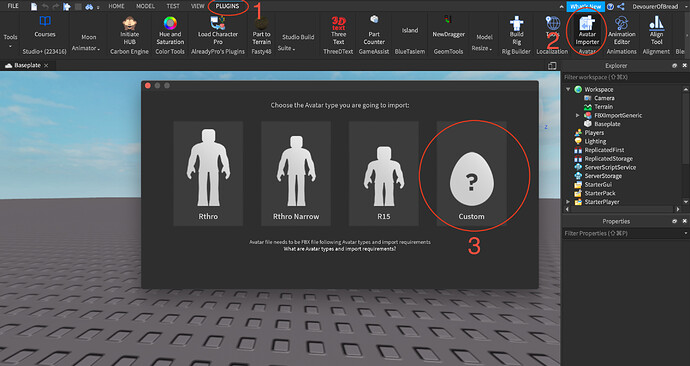The width and height of the screenshot is (690, 366).
Task: Launch Initiate HUB from Carbon Engine
Action: tap(129, 31)
